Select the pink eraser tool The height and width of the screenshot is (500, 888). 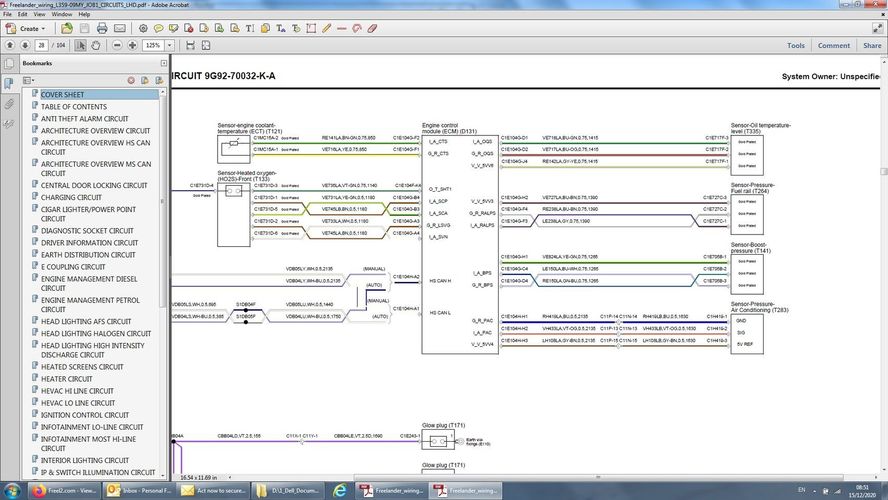372,28
